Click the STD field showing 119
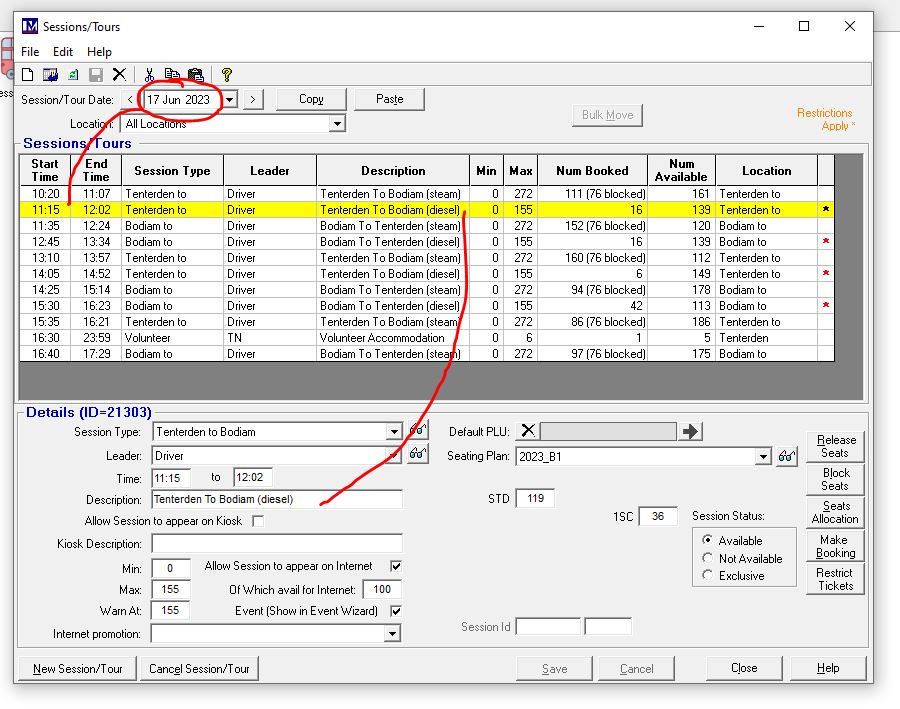Image resolution: width=900 pixels, height=709 pixels. tap(536, 498)
